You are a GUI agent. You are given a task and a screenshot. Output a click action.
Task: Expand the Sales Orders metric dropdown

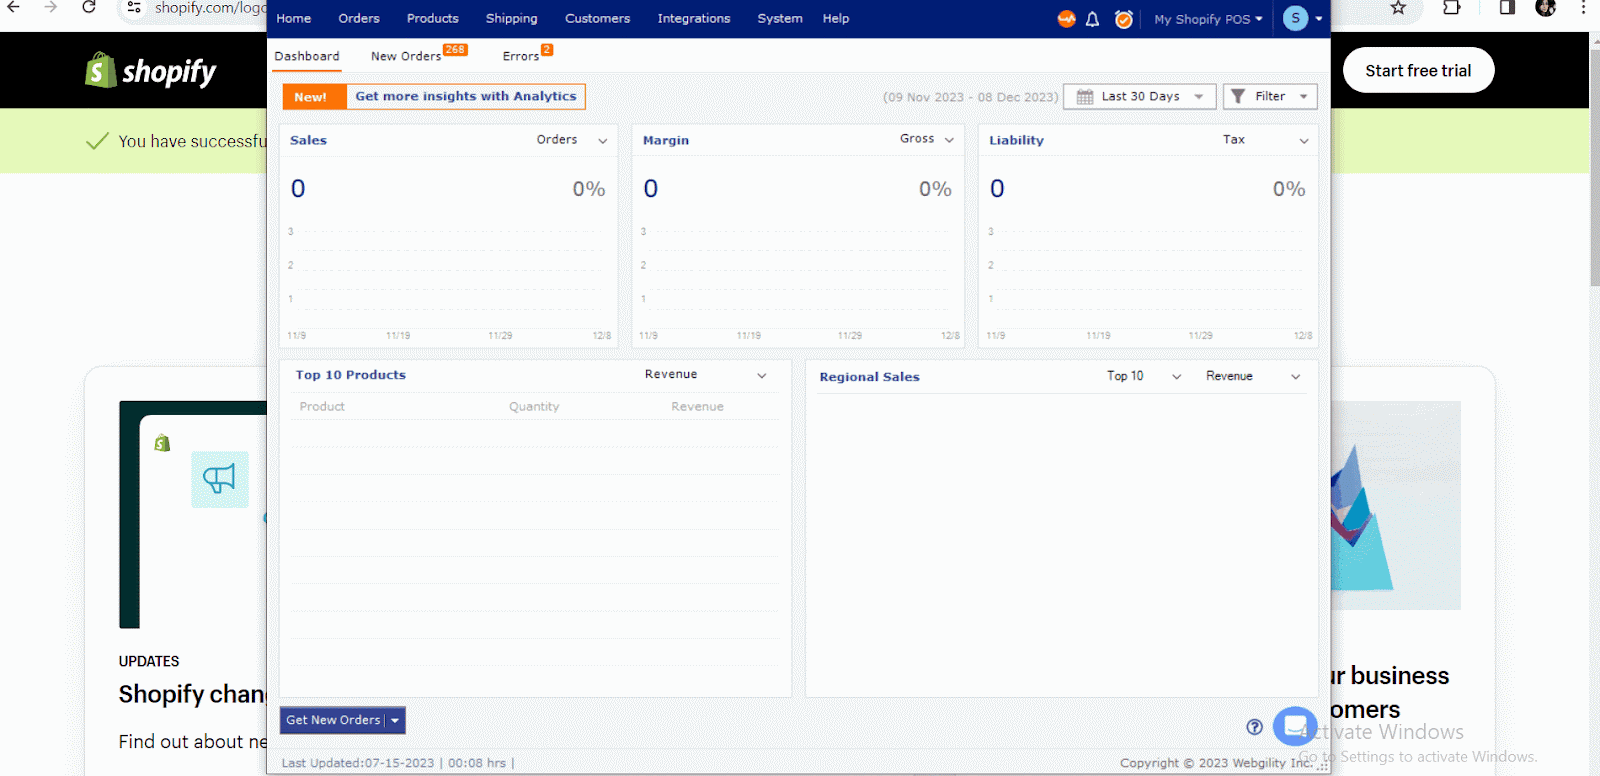click(603, 141)
